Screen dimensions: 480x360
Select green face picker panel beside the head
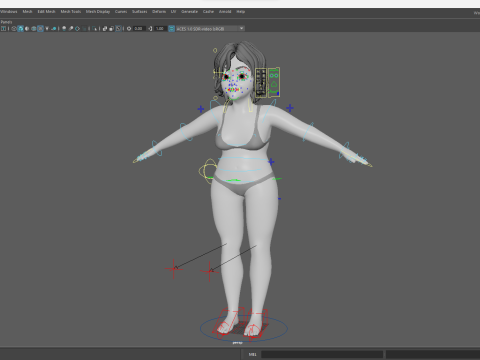pos(274,82)
